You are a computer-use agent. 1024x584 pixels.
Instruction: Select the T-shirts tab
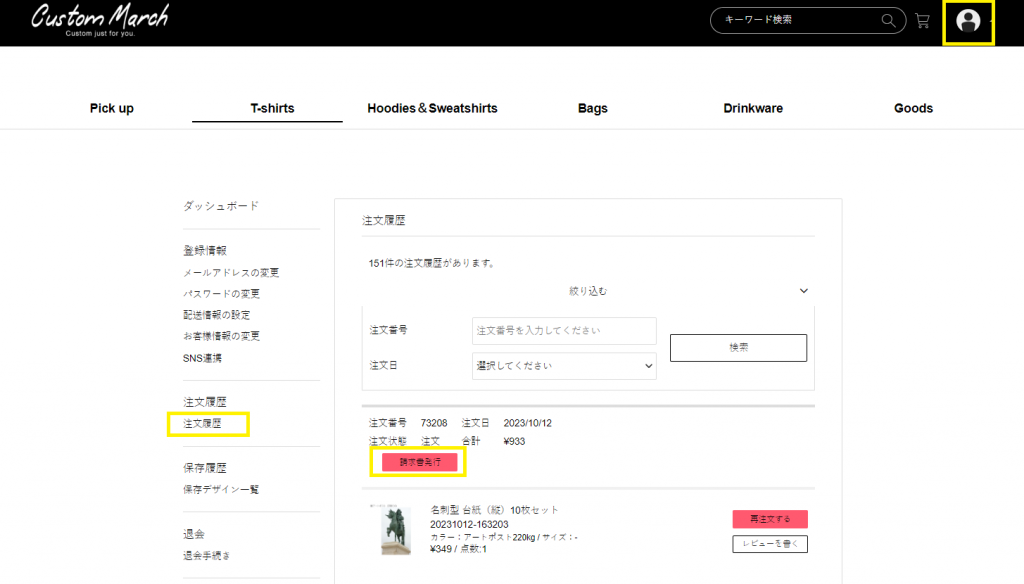click(272, 108)
